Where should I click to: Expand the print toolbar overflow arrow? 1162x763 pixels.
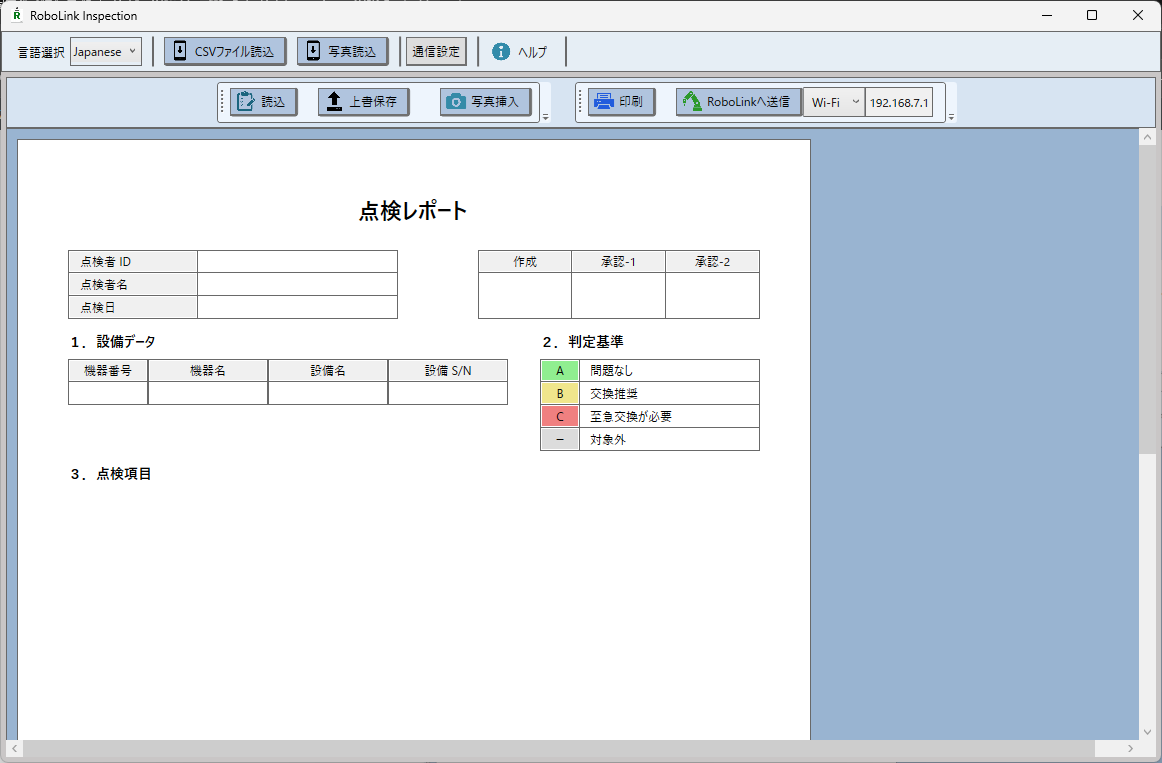952,117
